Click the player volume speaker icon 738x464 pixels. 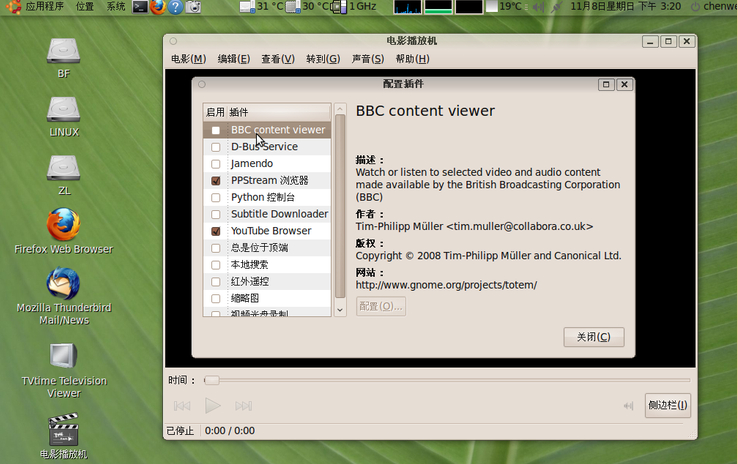click(628, 406)
